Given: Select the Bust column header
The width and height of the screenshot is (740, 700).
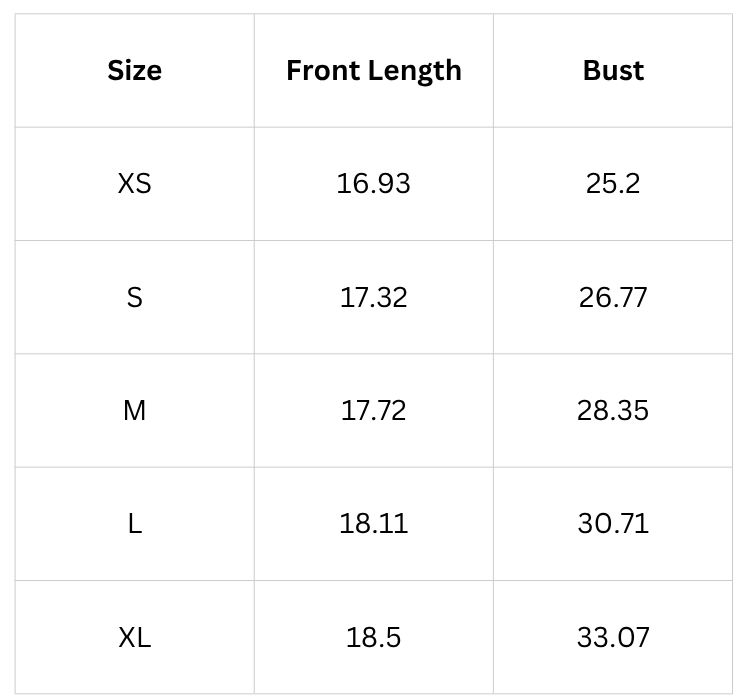Looking at the screenshot, I should [x=613, y=71].
